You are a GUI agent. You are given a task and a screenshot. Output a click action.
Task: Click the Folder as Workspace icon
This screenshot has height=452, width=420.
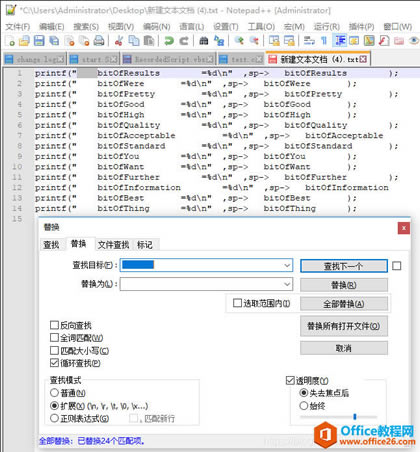[x=399, y=41]
